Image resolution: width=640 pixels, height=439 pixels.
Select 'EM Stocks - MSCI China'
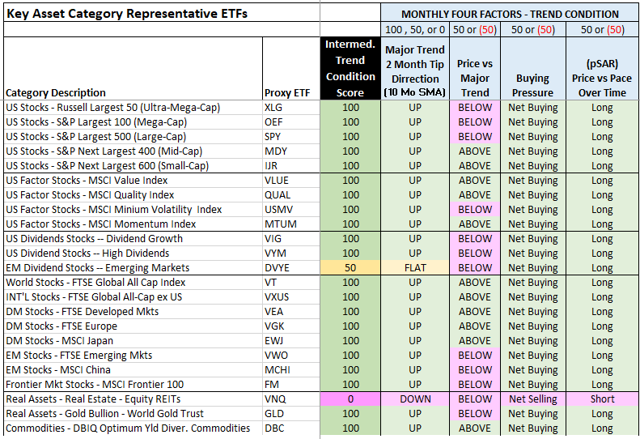click(58, 370)
